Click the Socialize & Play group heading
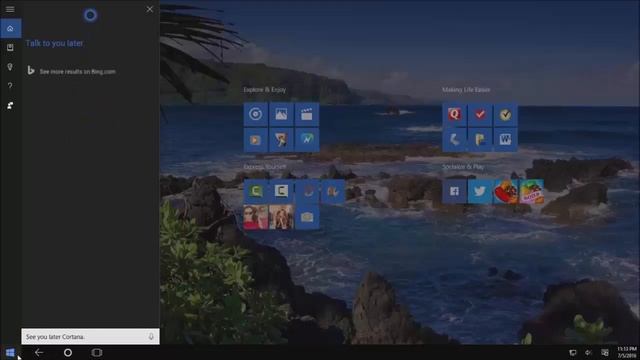The height and width of the screenshot is (360, 640). [x=463, y=167]
